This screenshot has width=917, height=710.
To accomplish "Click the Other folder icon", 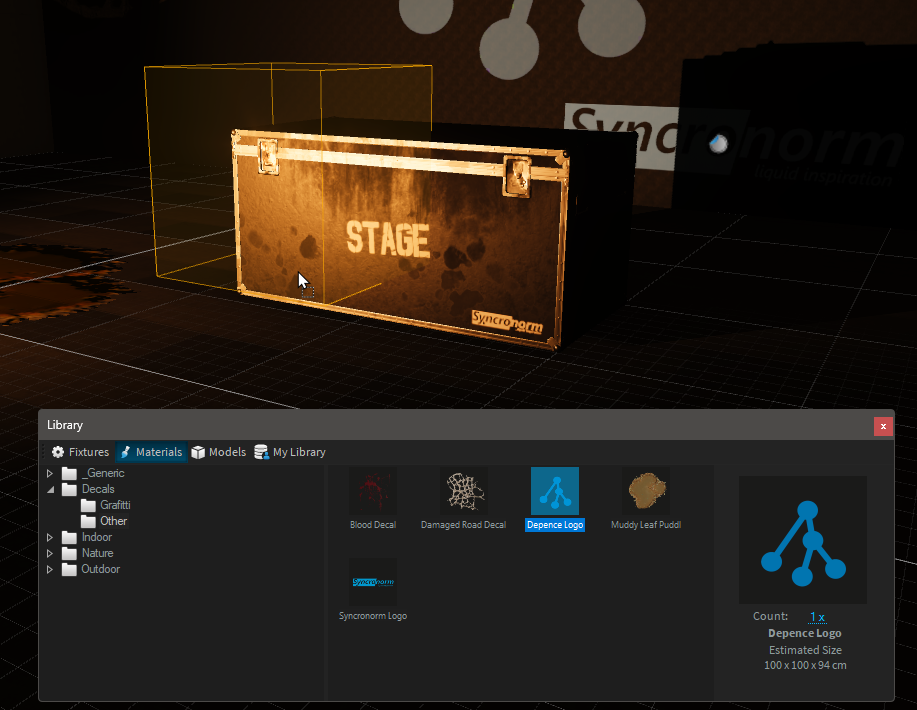I will click(x=88, y=521).
